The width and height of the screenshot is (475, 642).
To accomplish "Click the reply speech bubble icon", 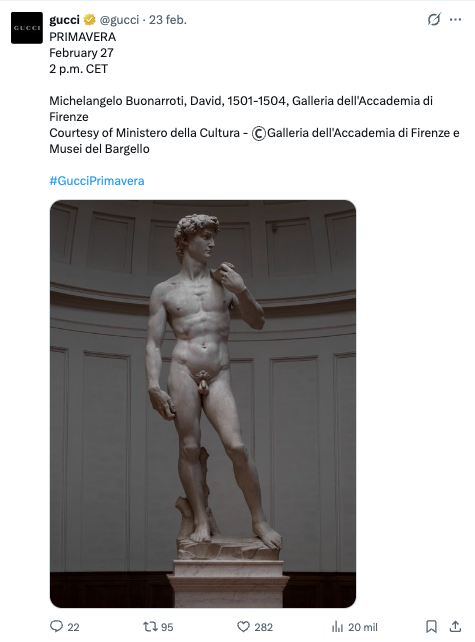I will 56,626.
